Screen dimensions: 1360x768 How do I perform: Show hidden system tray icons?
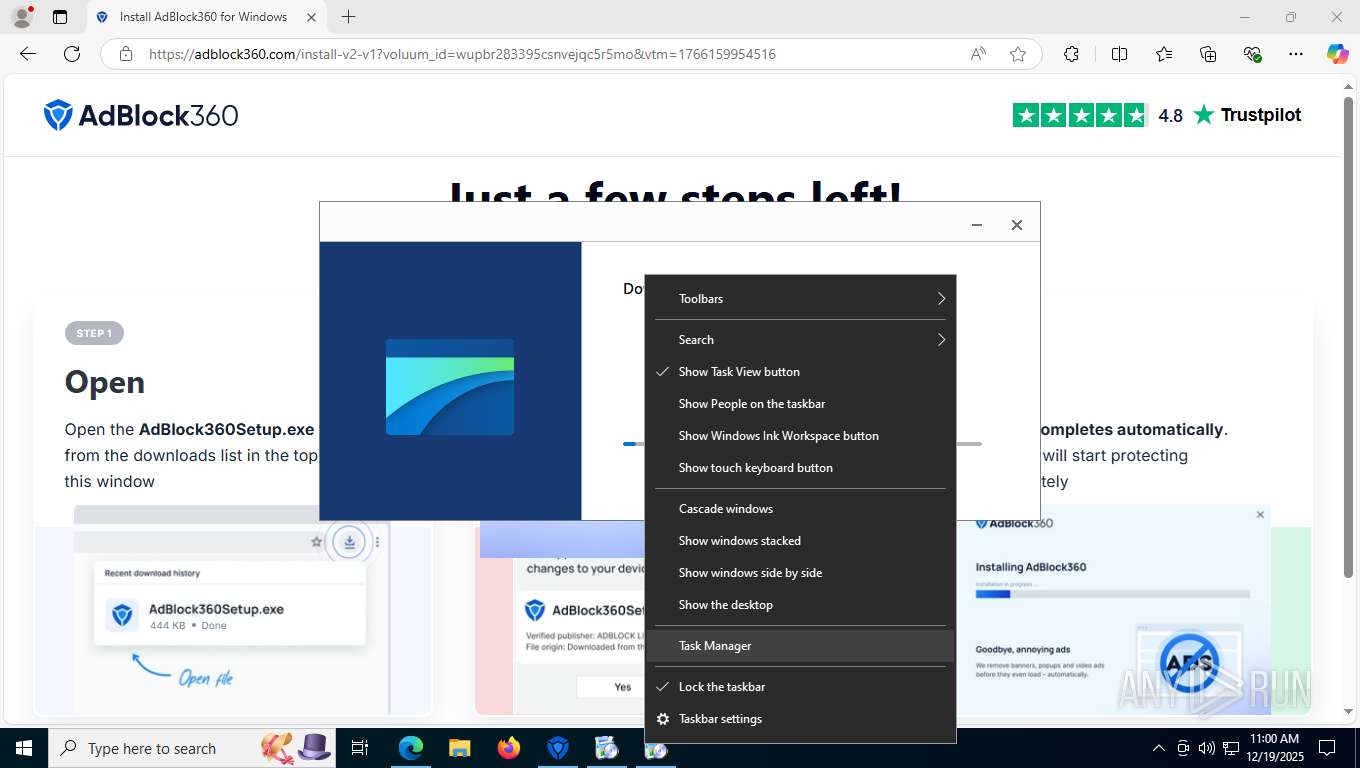point(1159,748)
